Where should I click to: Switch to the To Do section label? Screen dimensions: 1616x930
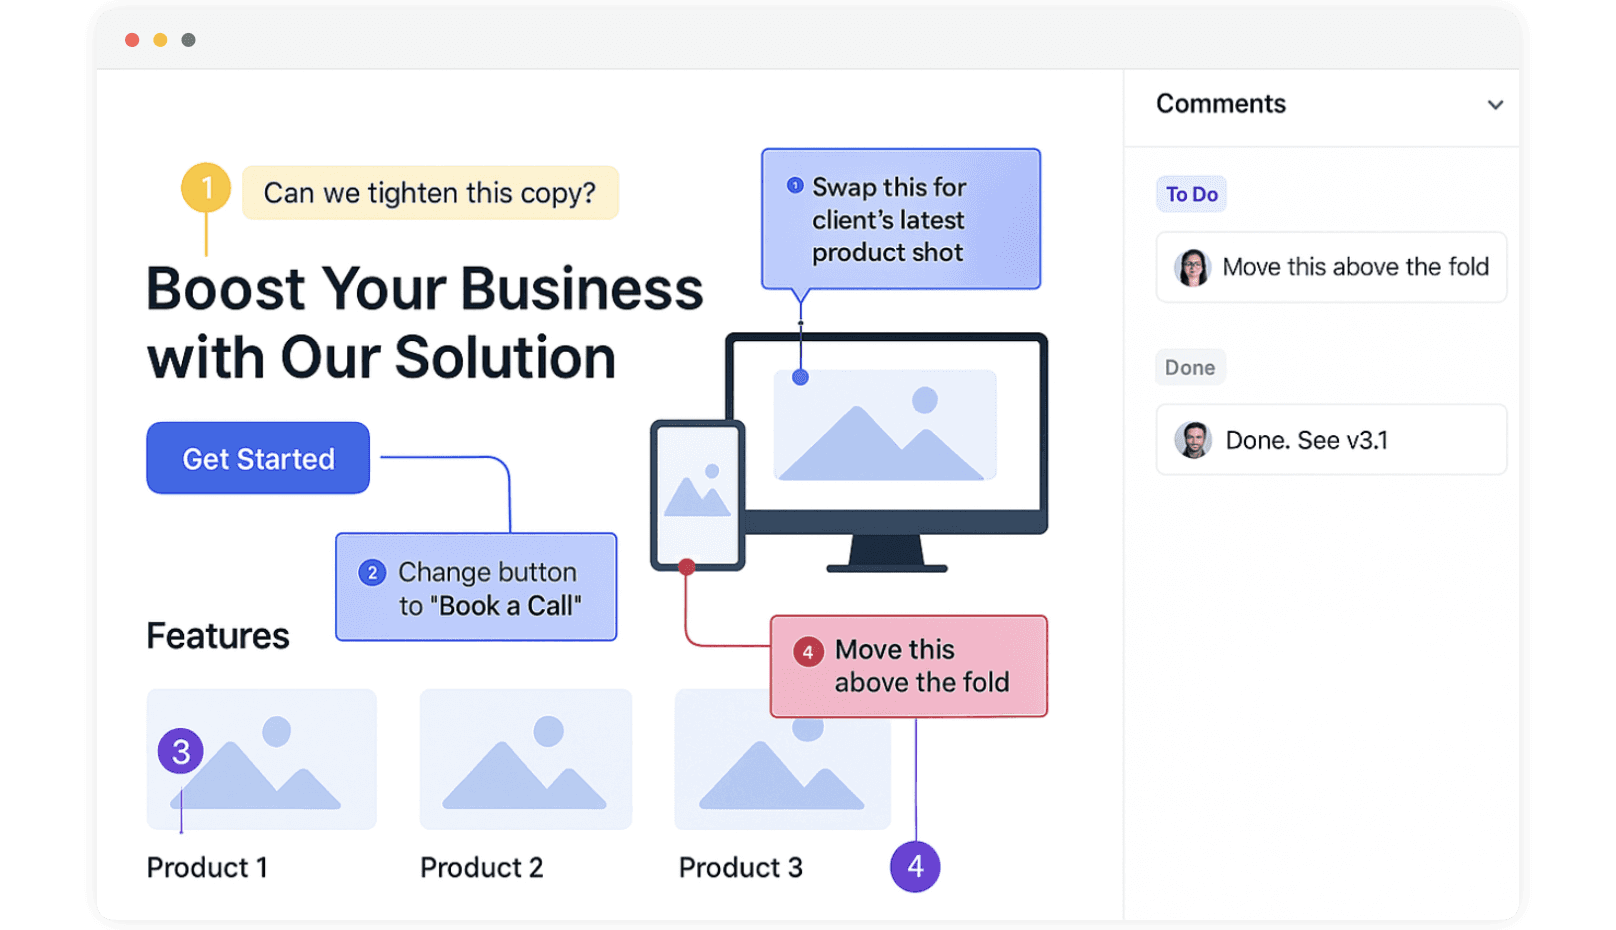(1191, 194)
